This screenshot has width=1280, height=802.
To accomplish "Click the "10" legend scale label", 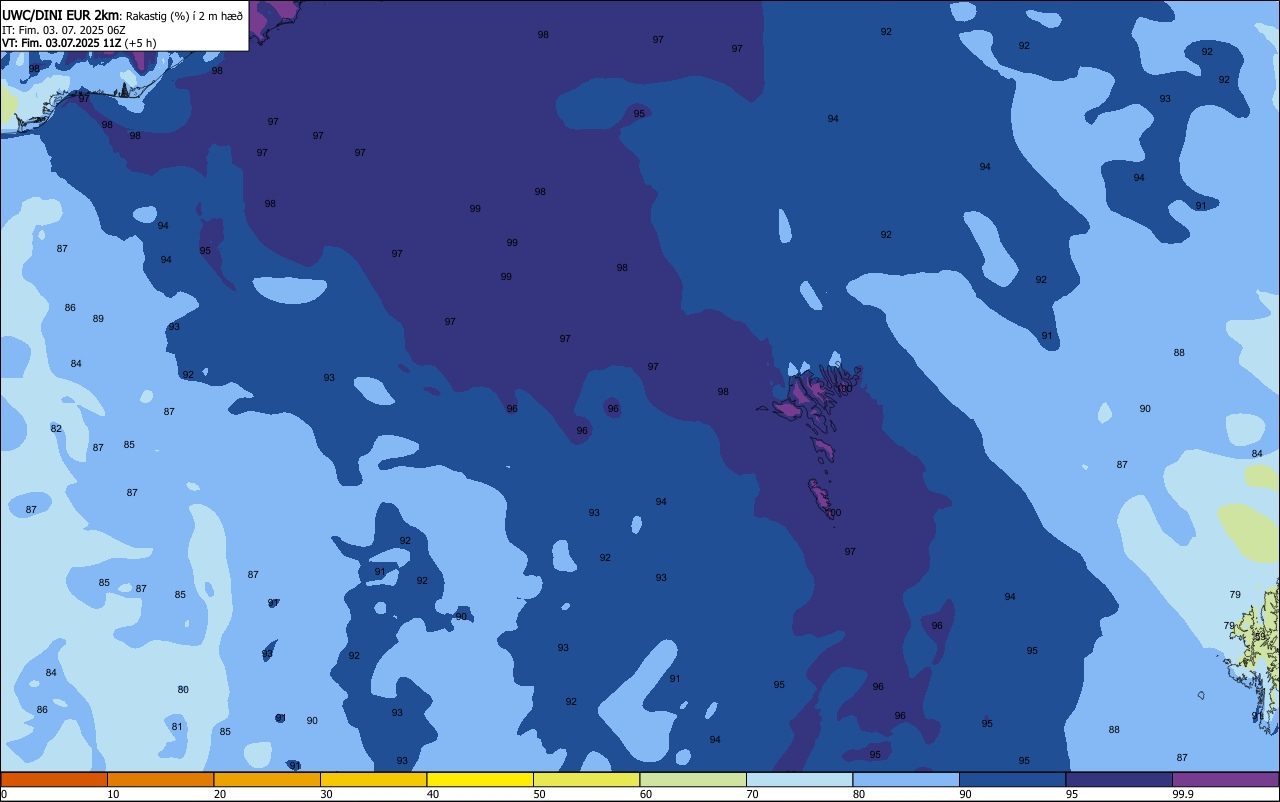I will 113,794.
